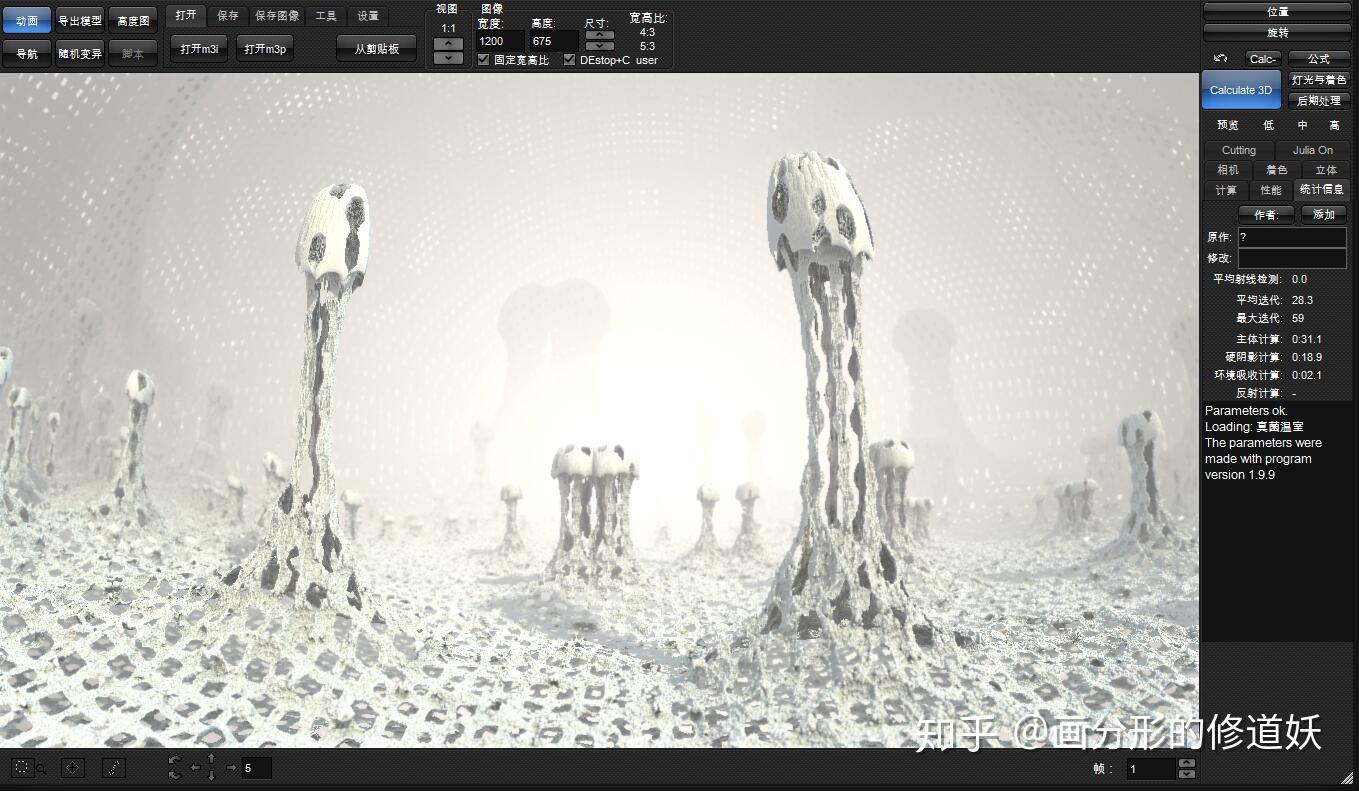
Task: Open the 性能 tab
Action: 1271,190
